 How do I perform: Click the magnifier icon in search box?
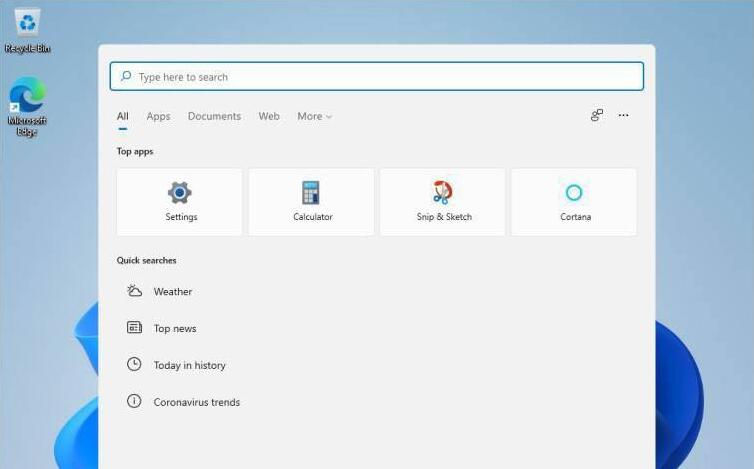click(126, 76)
